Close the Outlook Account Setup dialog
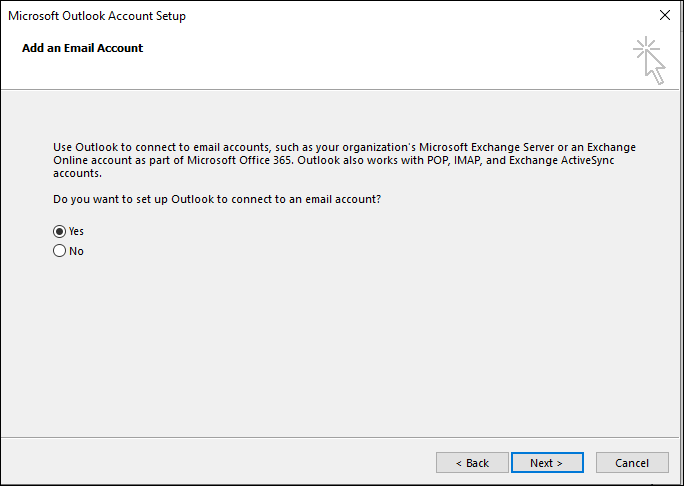The image size is (684, 486). [x=665, y=16]
